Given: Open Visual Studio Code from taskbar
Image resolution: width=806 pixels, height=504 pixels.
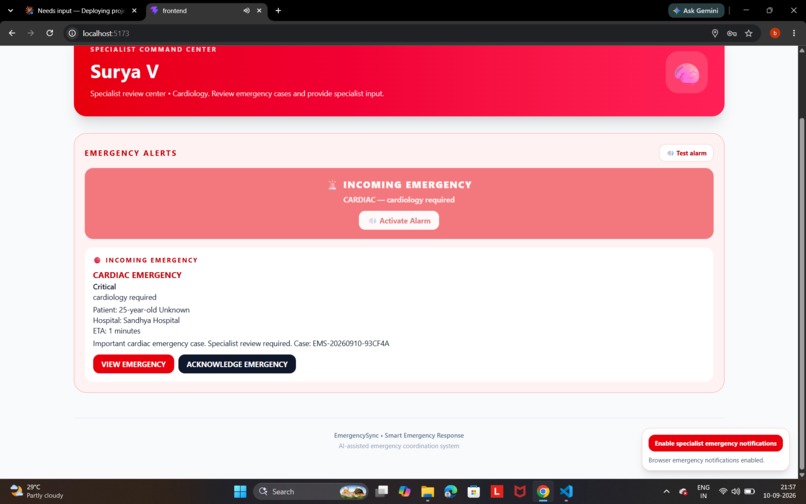Looking at the screenshot, I should point(566,491).
